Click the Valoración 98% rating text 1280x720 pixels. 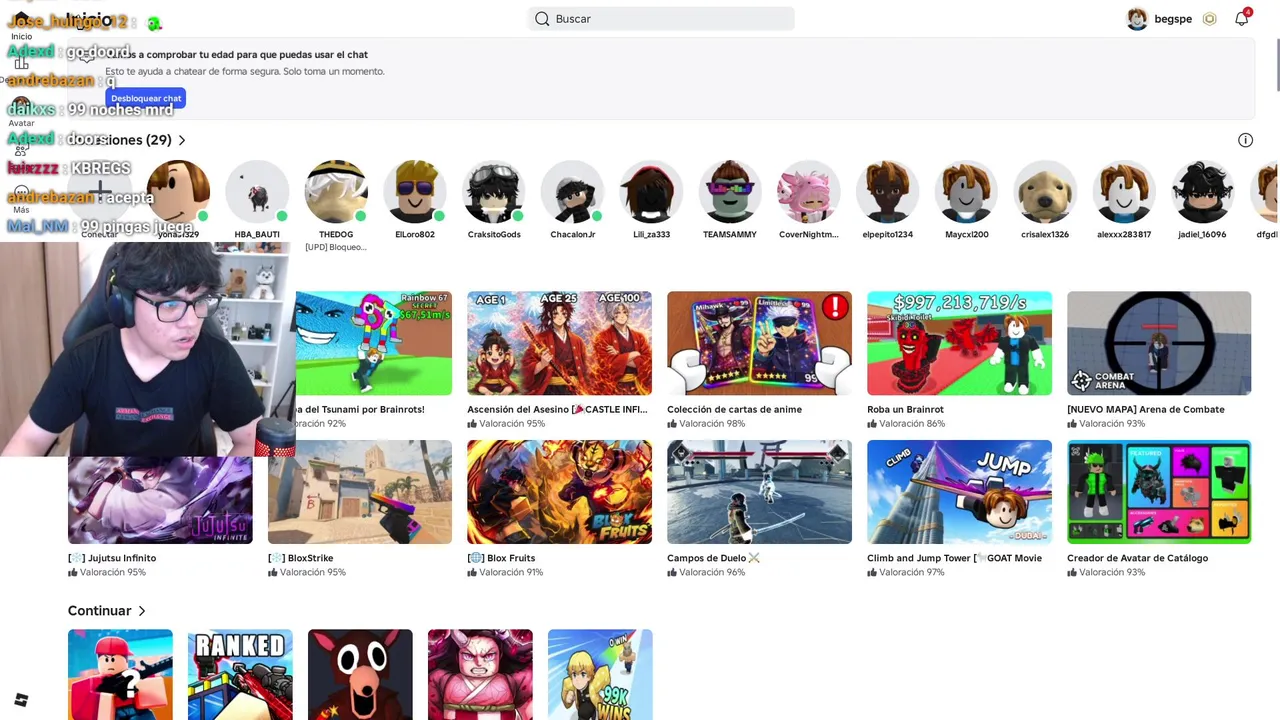click(x=712, y=424)
